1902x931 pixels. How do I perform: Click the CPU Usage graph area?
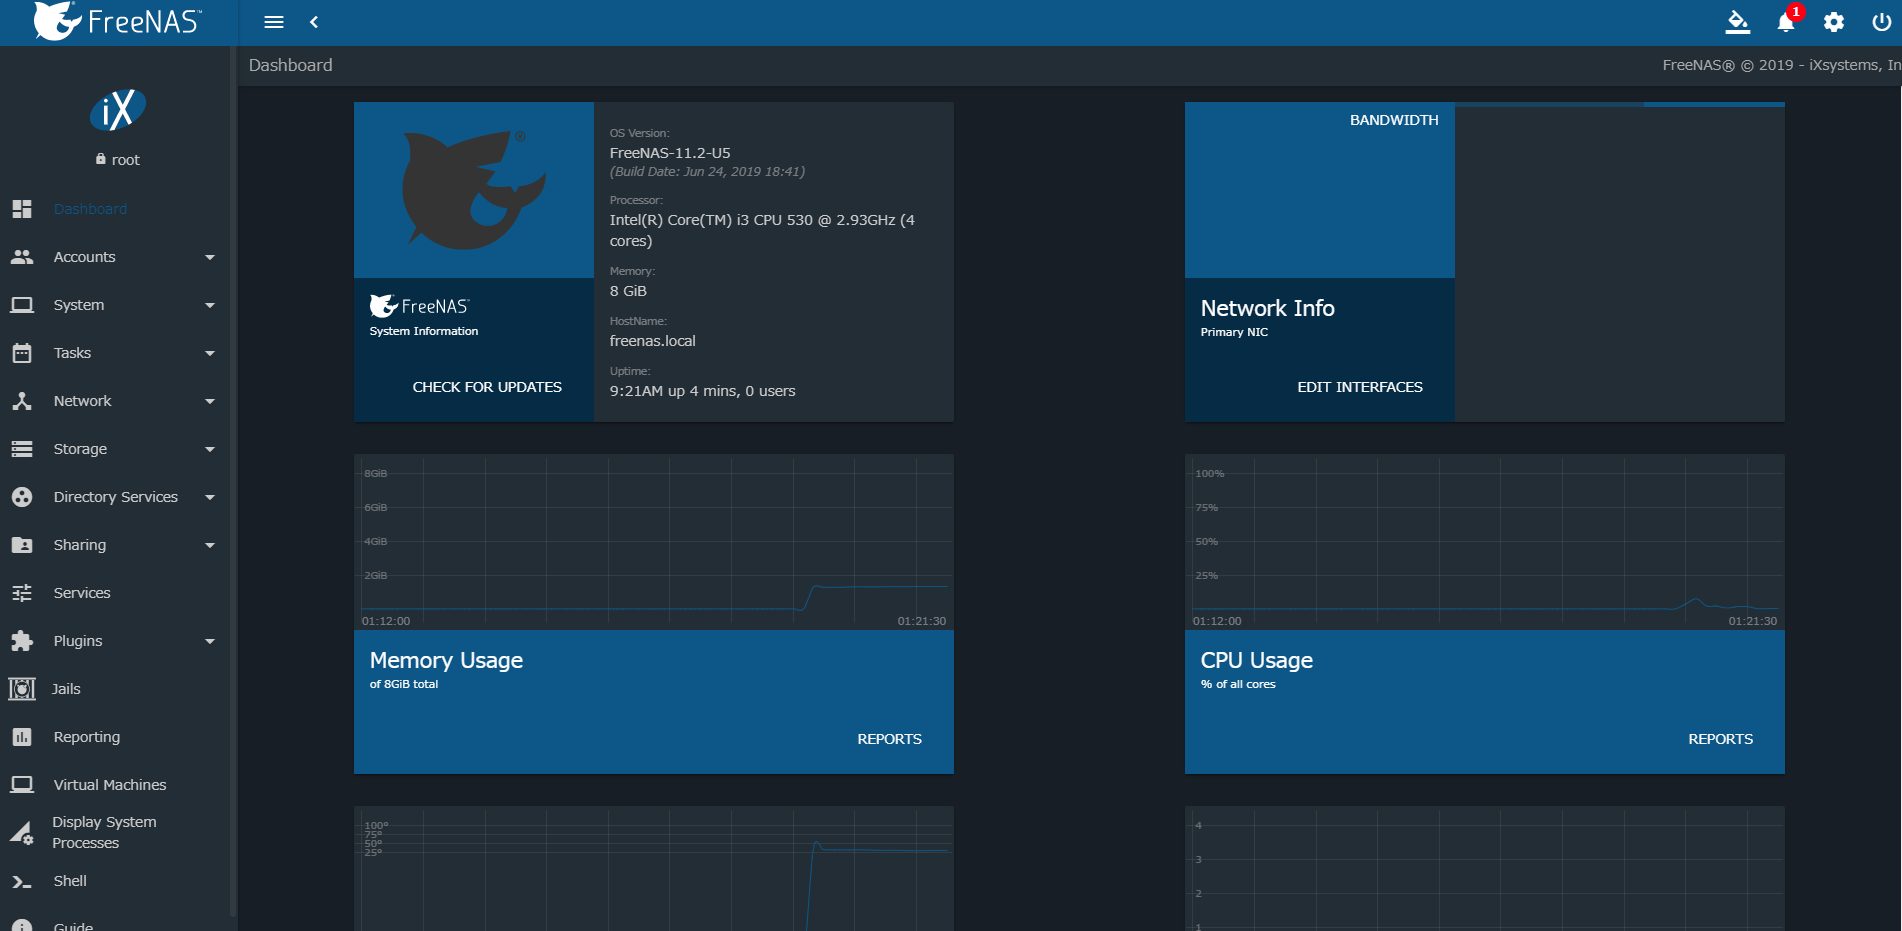tap(1484, 541)
